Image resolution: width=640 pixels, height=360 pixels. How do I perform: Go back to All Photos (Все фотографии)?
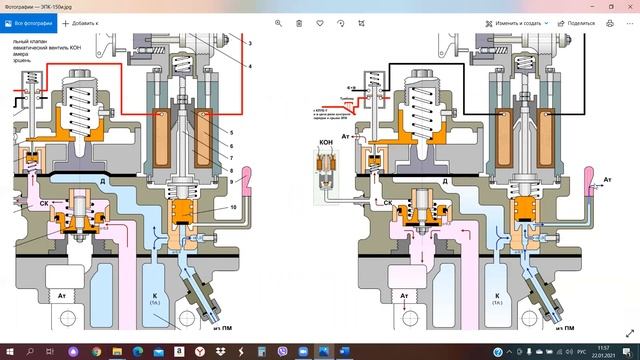pos(29,23)
